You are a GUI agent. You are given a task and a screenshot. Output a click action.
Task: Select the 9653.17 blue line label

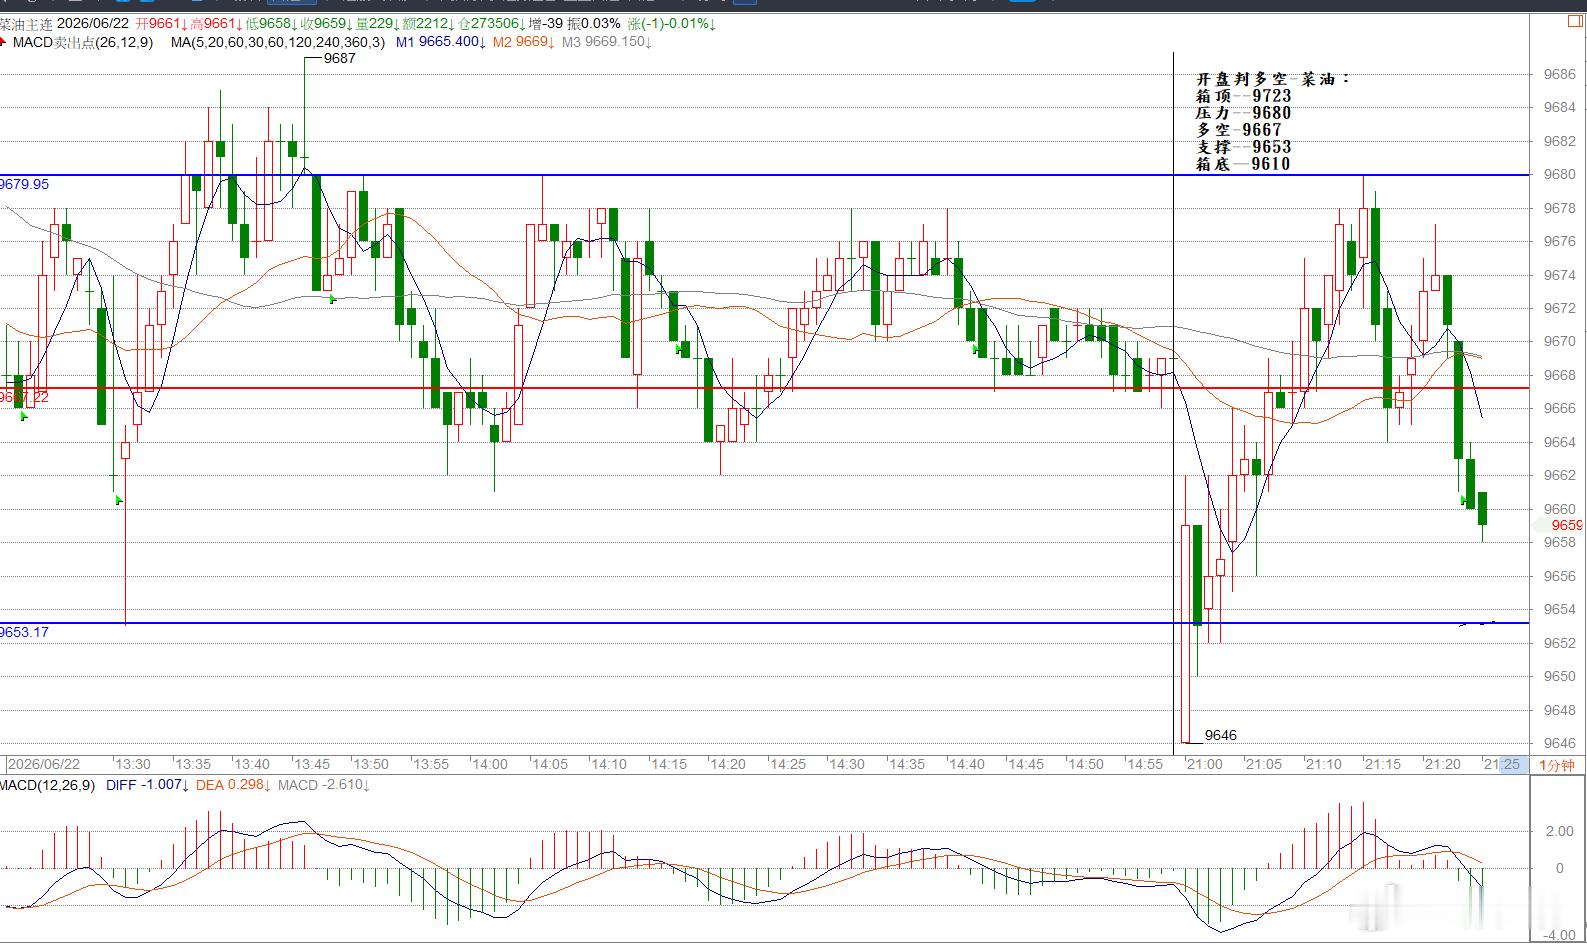(24, 632)
